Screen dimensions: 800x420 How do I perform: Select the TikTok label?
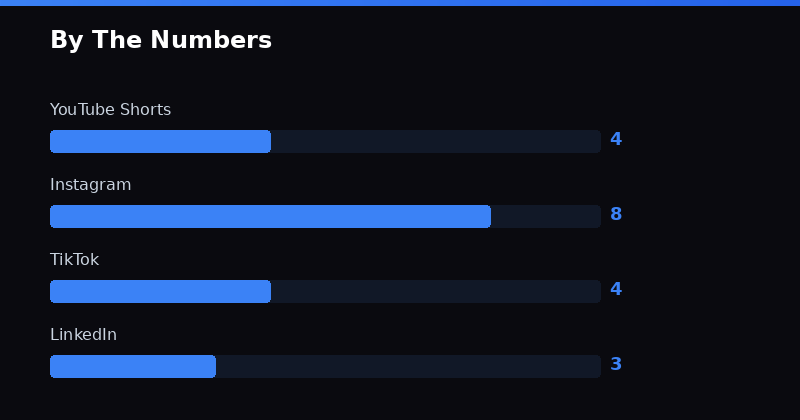click(x=74, y=260)
